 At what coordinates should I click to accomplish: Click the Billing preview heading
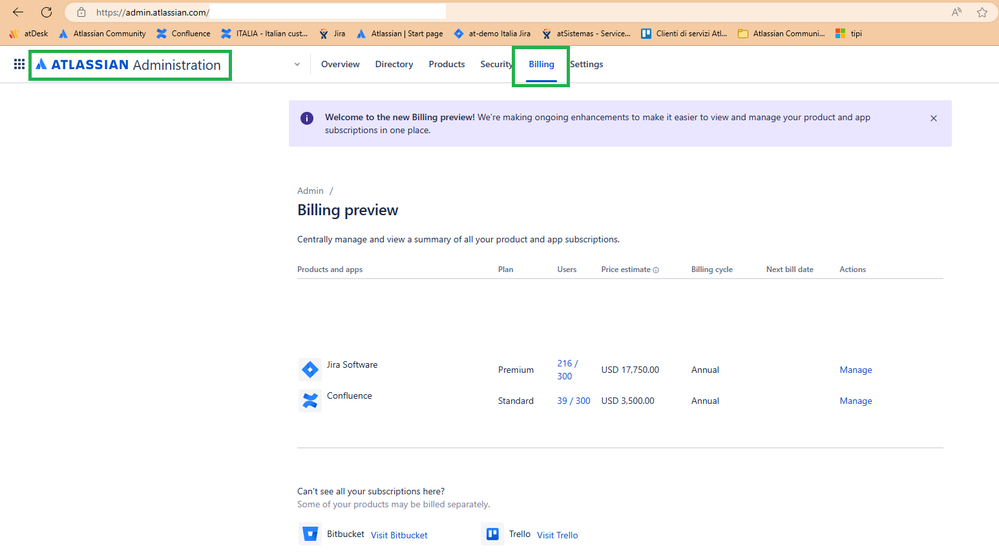click(x=347, y=210)
